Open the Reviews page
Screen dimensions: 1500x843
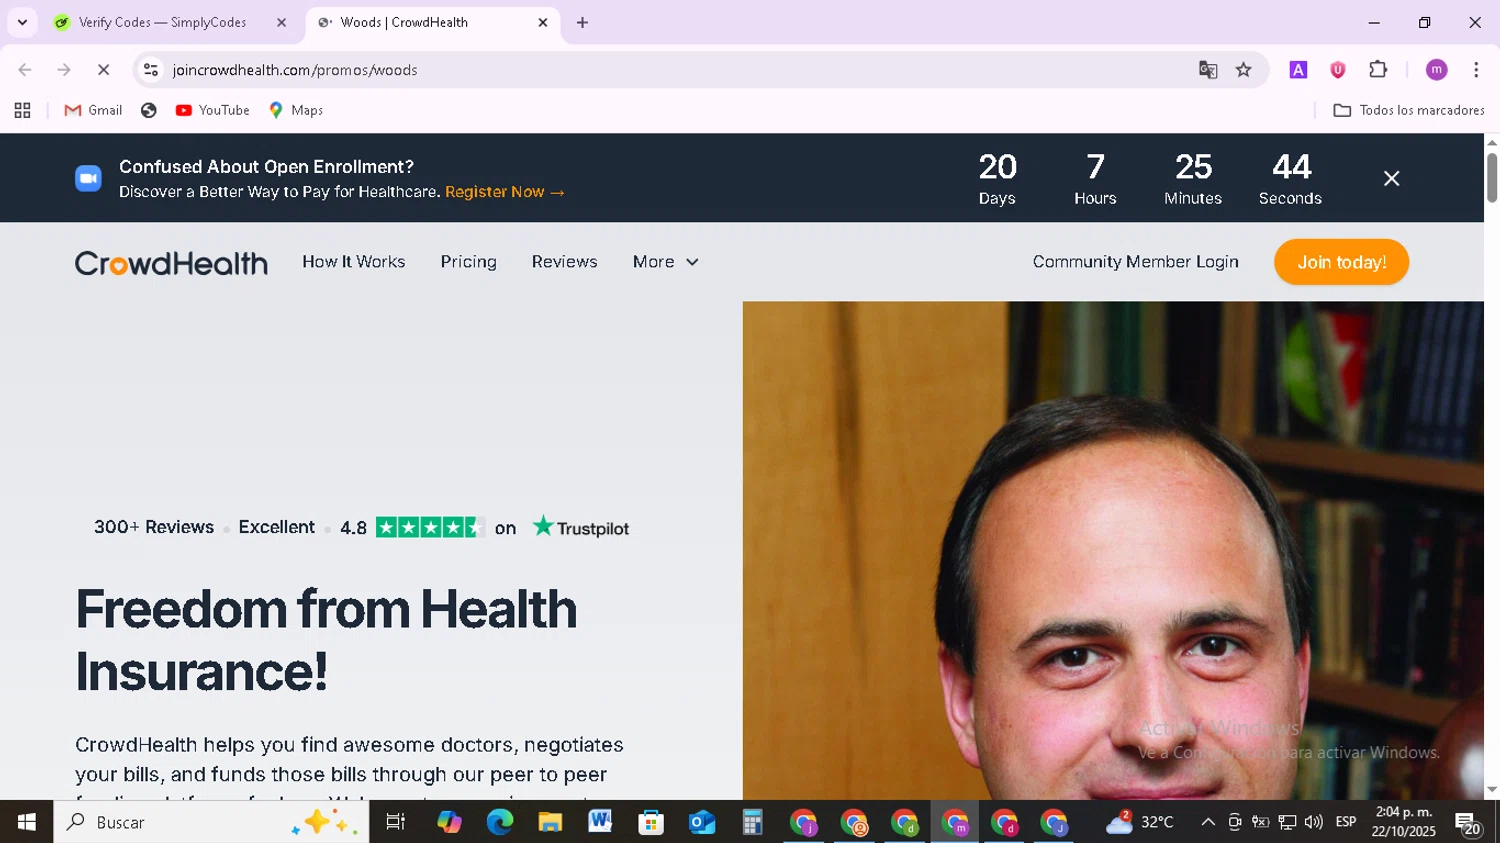point(564,262)
